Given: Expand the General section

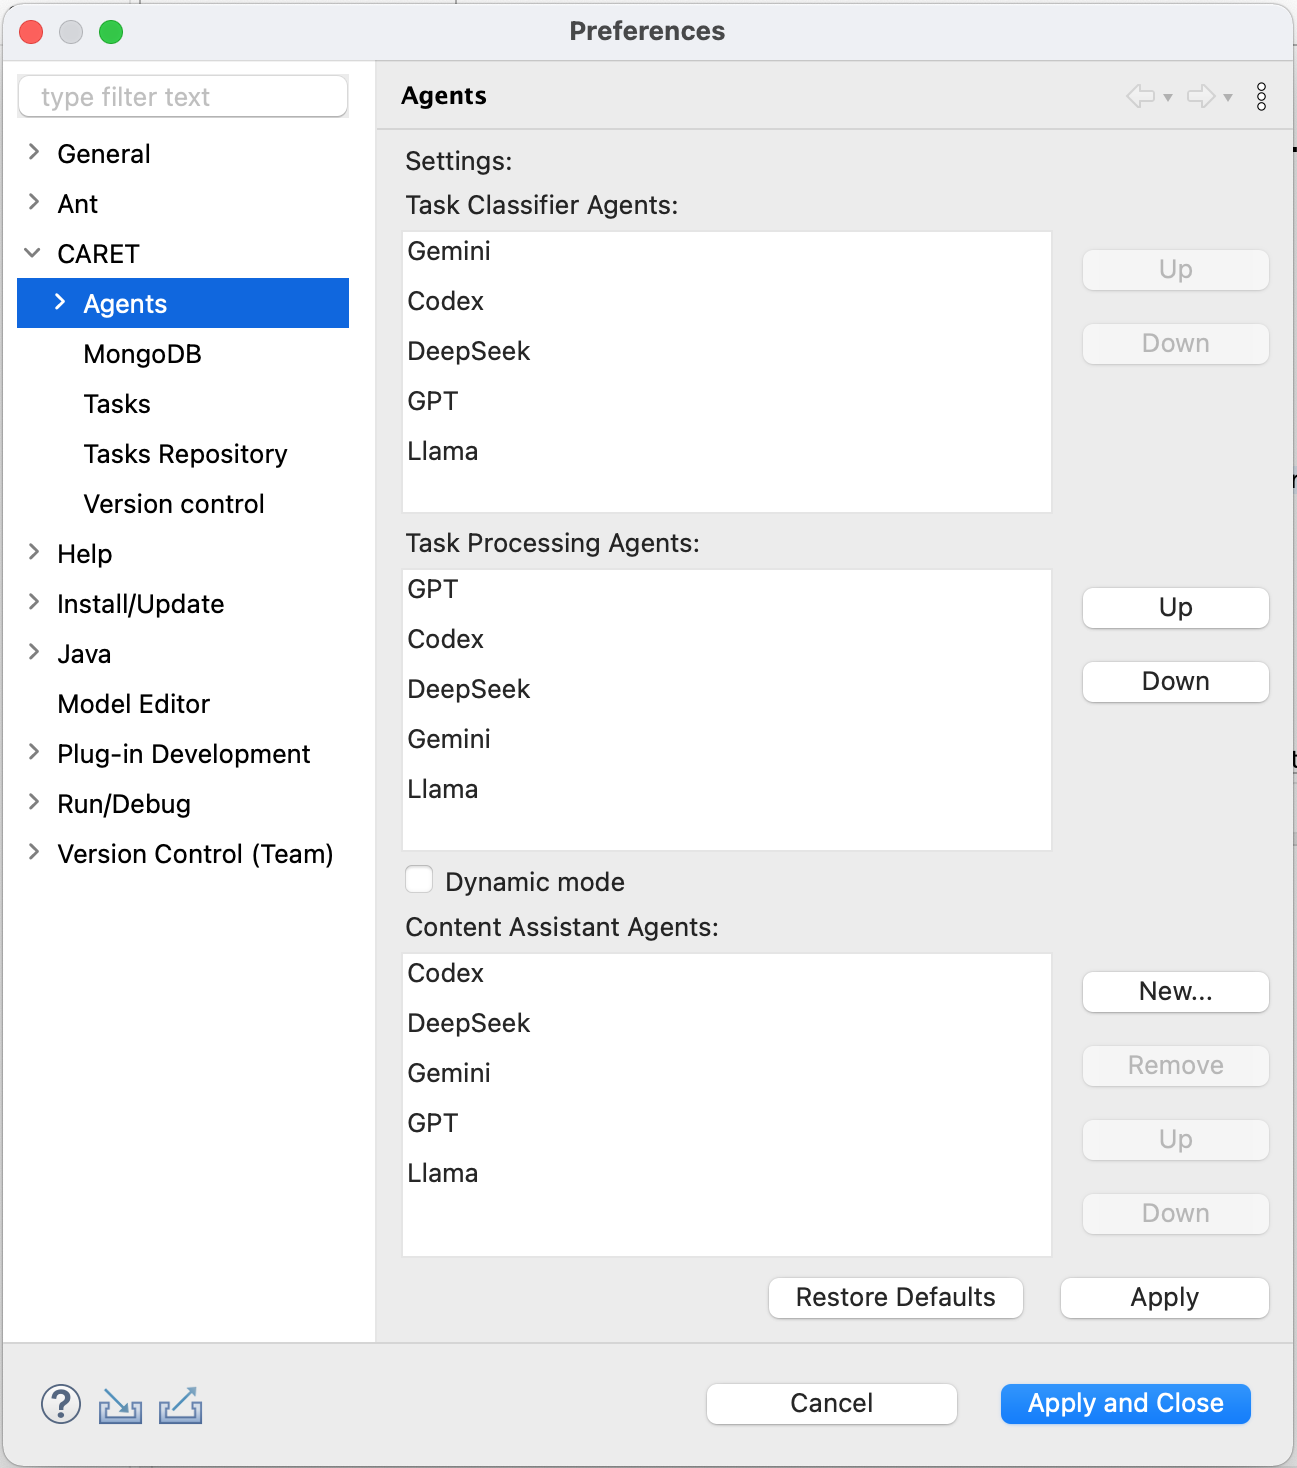Looking at the screenshot, I should (33, 153).
